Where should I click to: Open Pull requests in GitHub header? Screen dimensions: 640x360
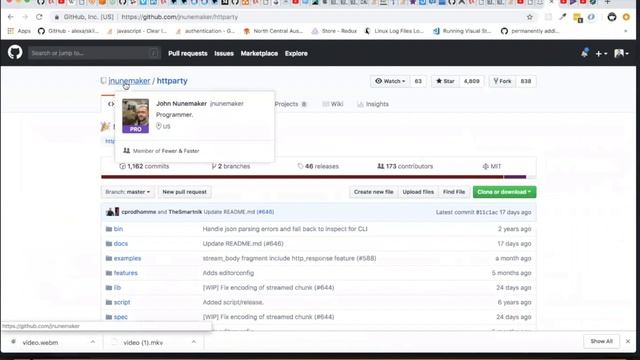pos(188,53)
